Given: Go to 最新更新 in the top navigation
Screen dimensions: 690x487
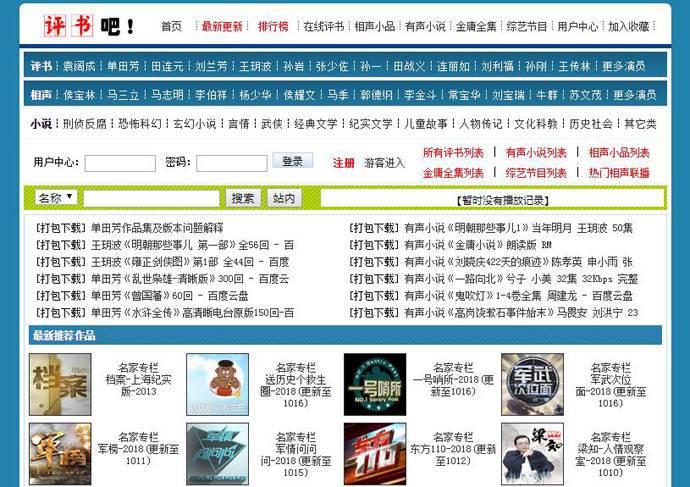Looking at the screenshot, I should (x=221, y=26).
